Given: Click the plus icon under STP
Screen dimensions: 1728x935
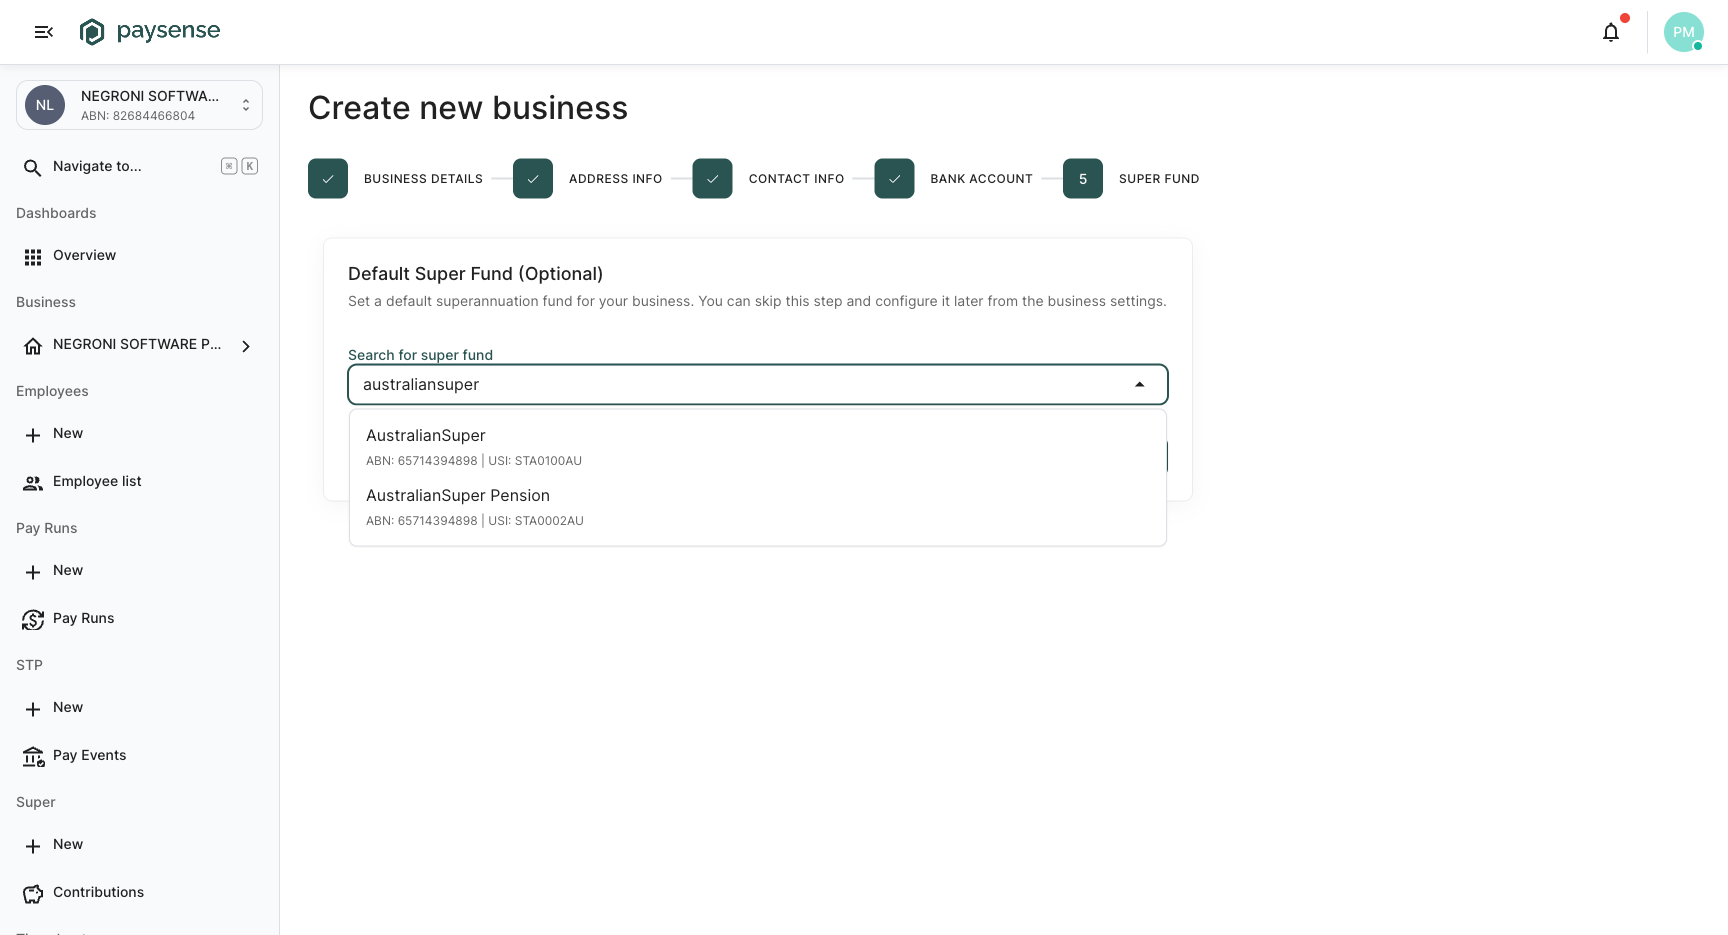Looking at the screenshot, I should click(x=33, y=709).
